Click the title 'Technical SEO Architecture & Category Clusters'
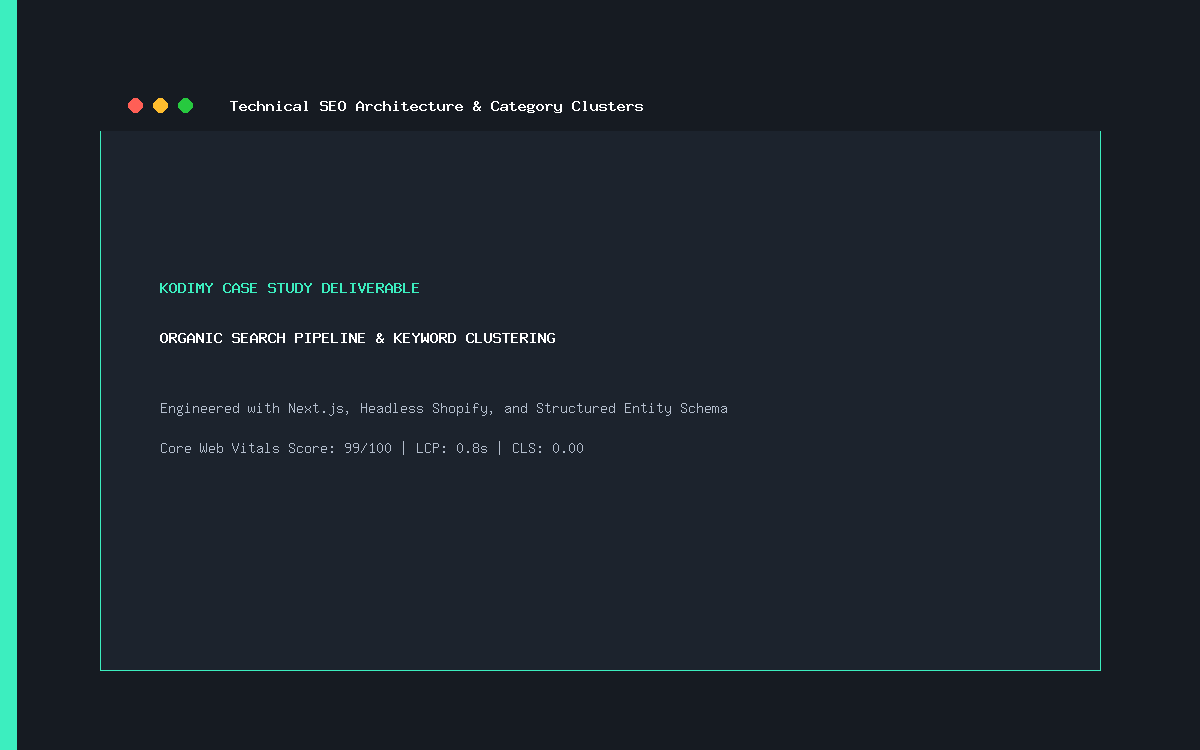 437,106
